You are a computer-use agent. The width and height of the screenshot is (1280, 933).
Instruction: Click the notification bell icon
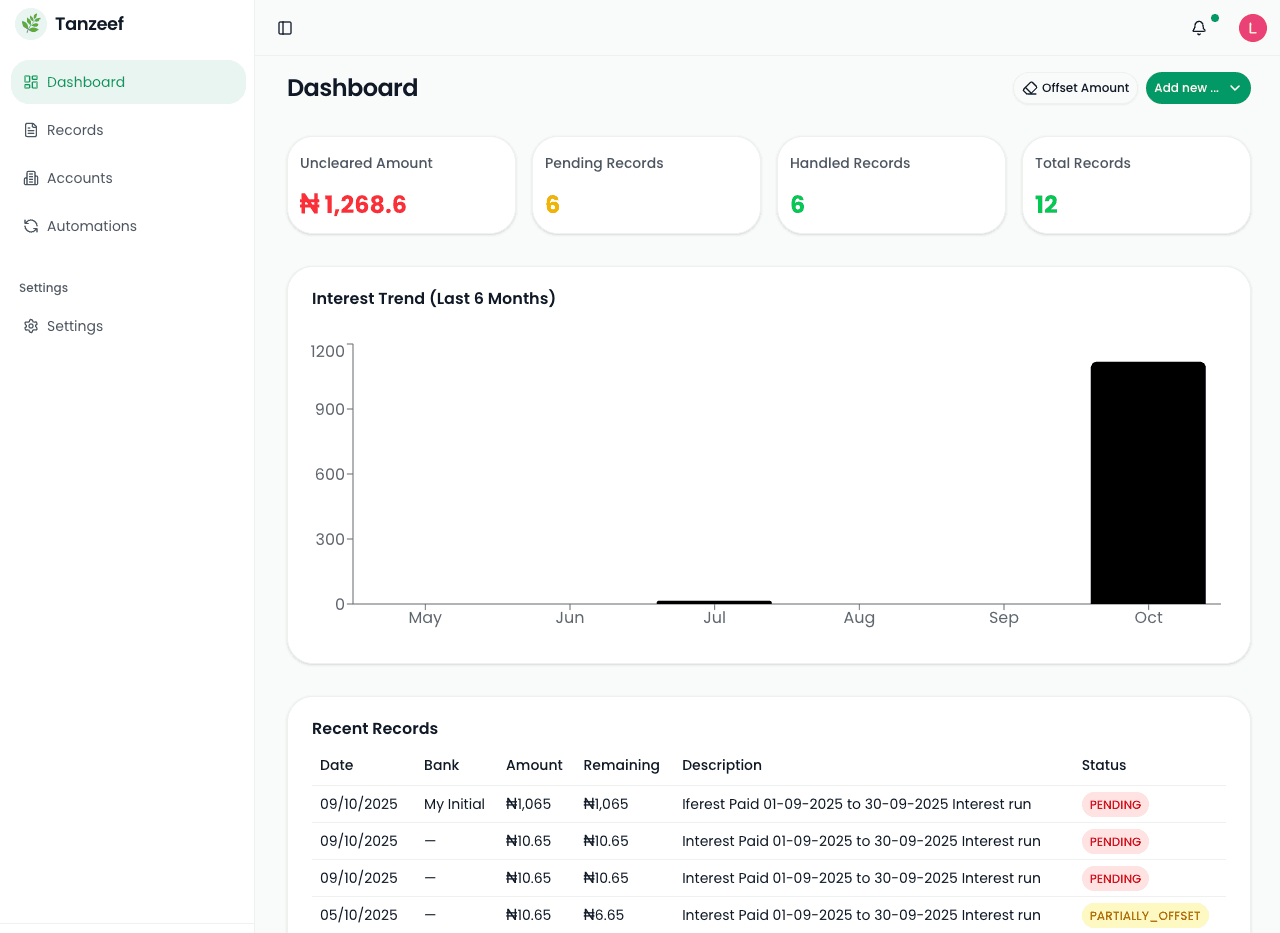pos(1198,28)
